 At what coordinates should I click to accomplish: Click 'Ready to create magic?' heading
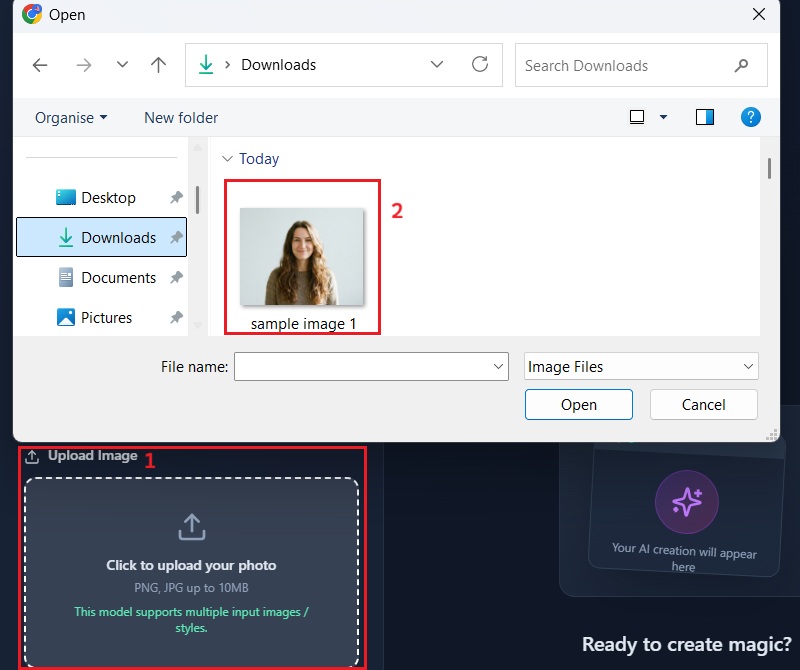click(687, 644)
